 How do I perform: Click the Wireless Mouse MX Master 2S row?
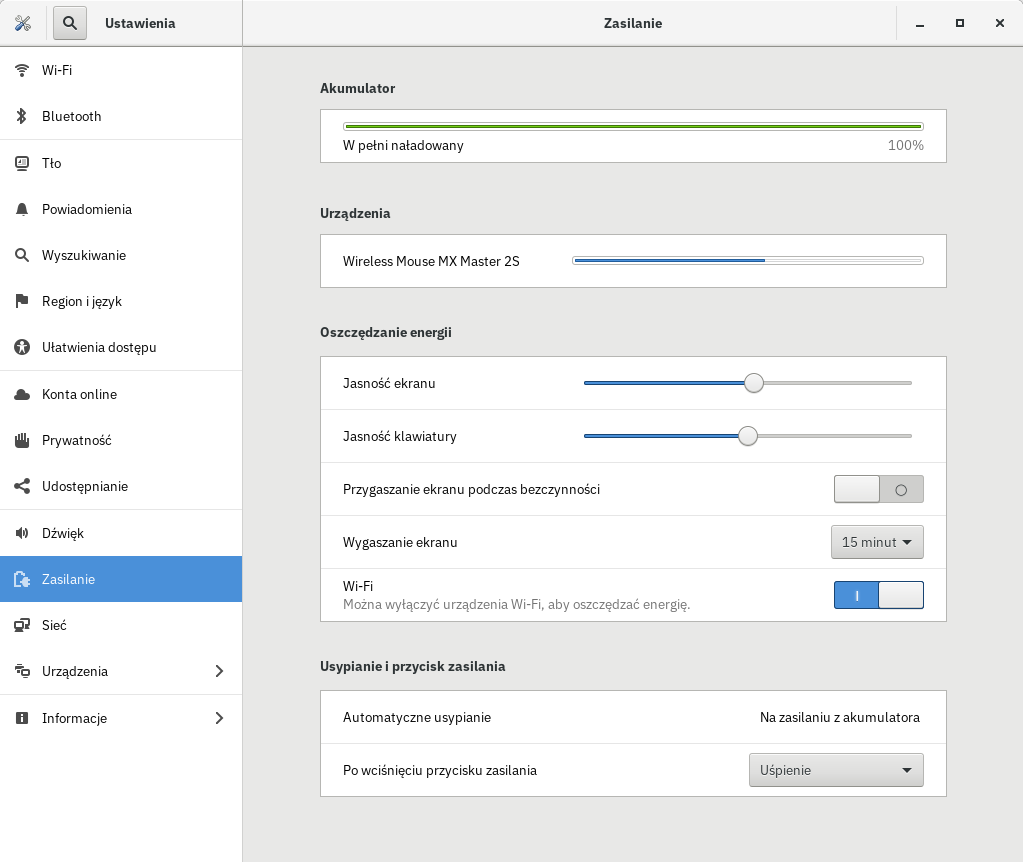[632, 261]
